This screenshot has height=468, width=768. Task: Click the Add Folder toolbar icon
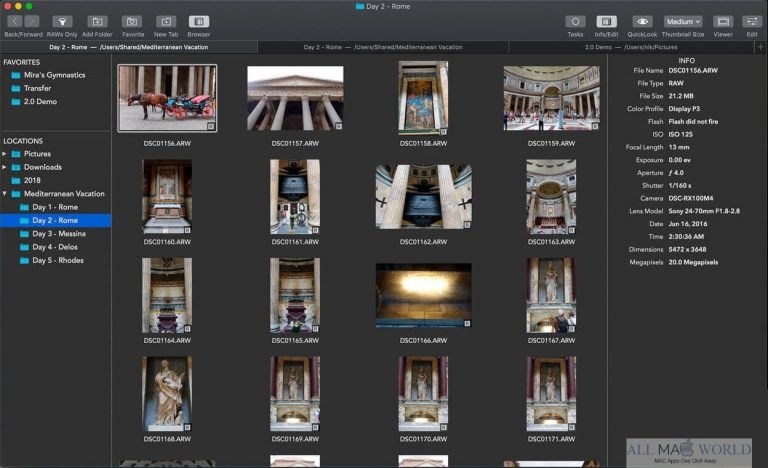pyautogui.click(x=97, y=21)
